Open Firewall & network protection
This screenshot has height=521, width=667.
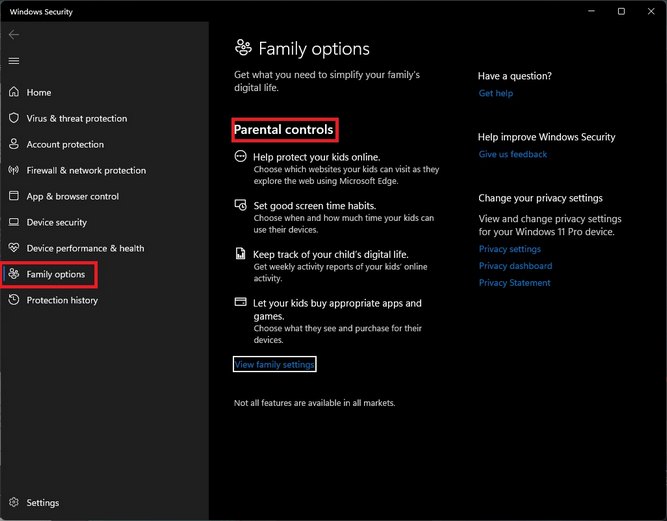point(86,170)
